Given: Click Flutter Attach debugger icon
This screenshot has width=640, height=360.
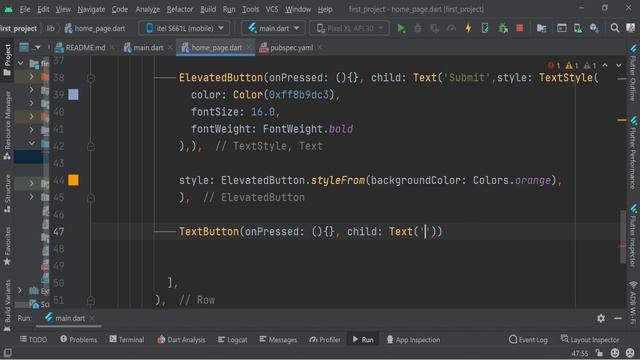Looking at the screenshot, I should pyautogui.click(x=485, y=28).
